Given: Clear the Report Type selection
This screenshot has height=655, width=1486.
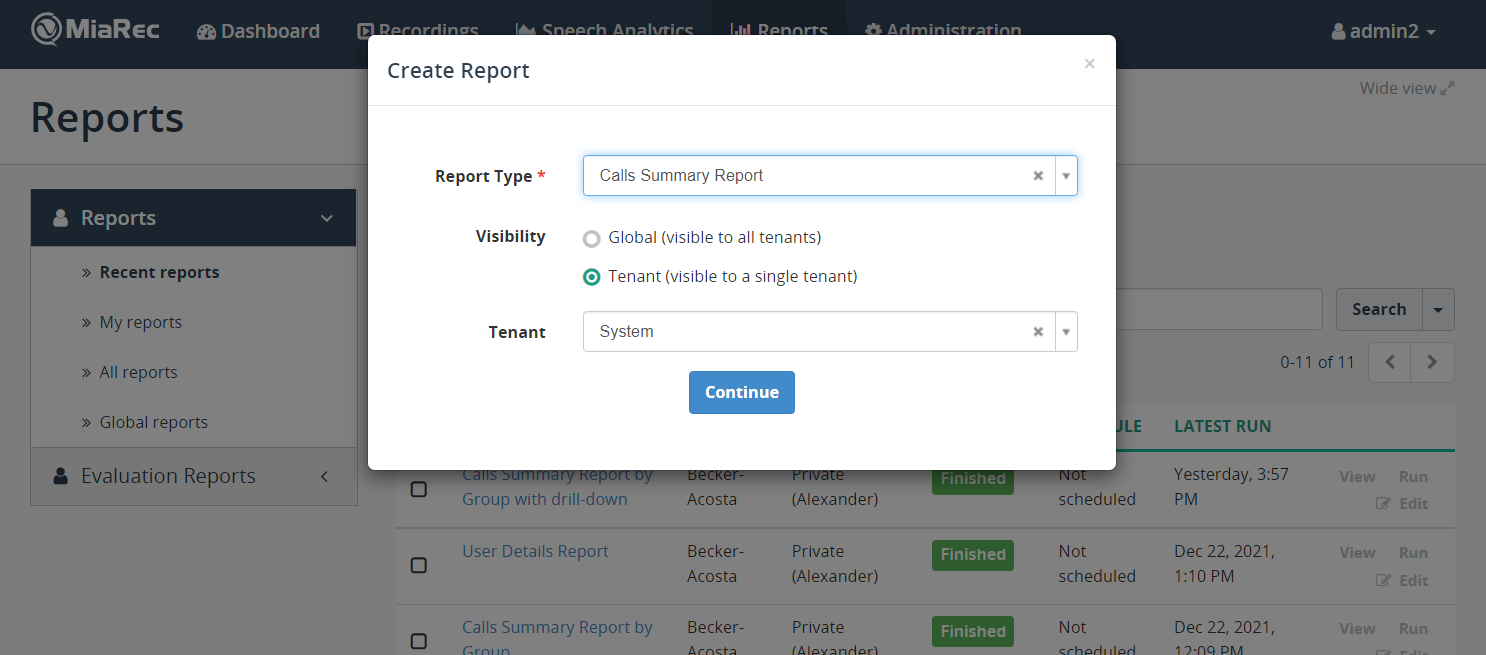Looking at the screenshot, I should (1038, 175).
